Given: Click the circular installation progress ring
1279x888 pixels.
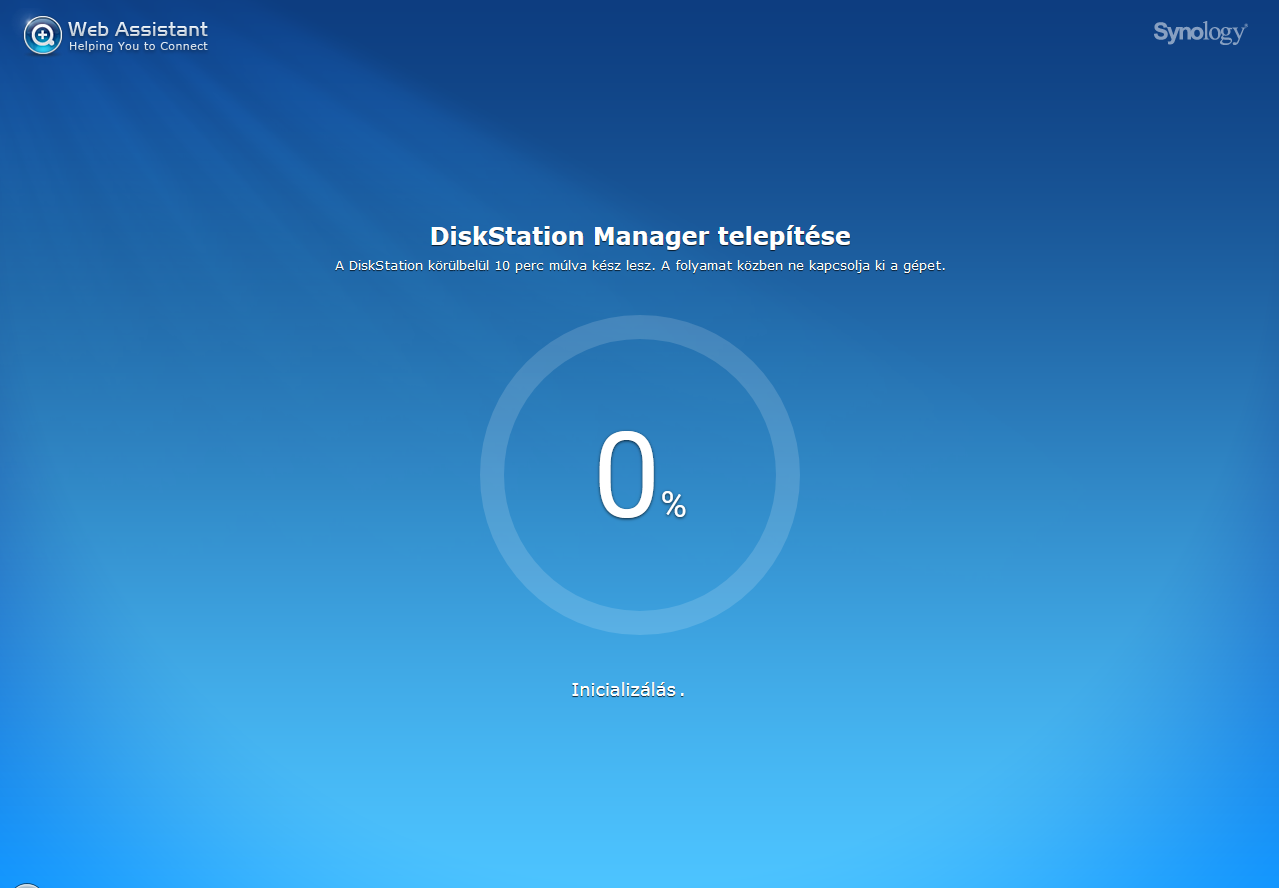Looking at the screenshot, I should tap(640, 475).
